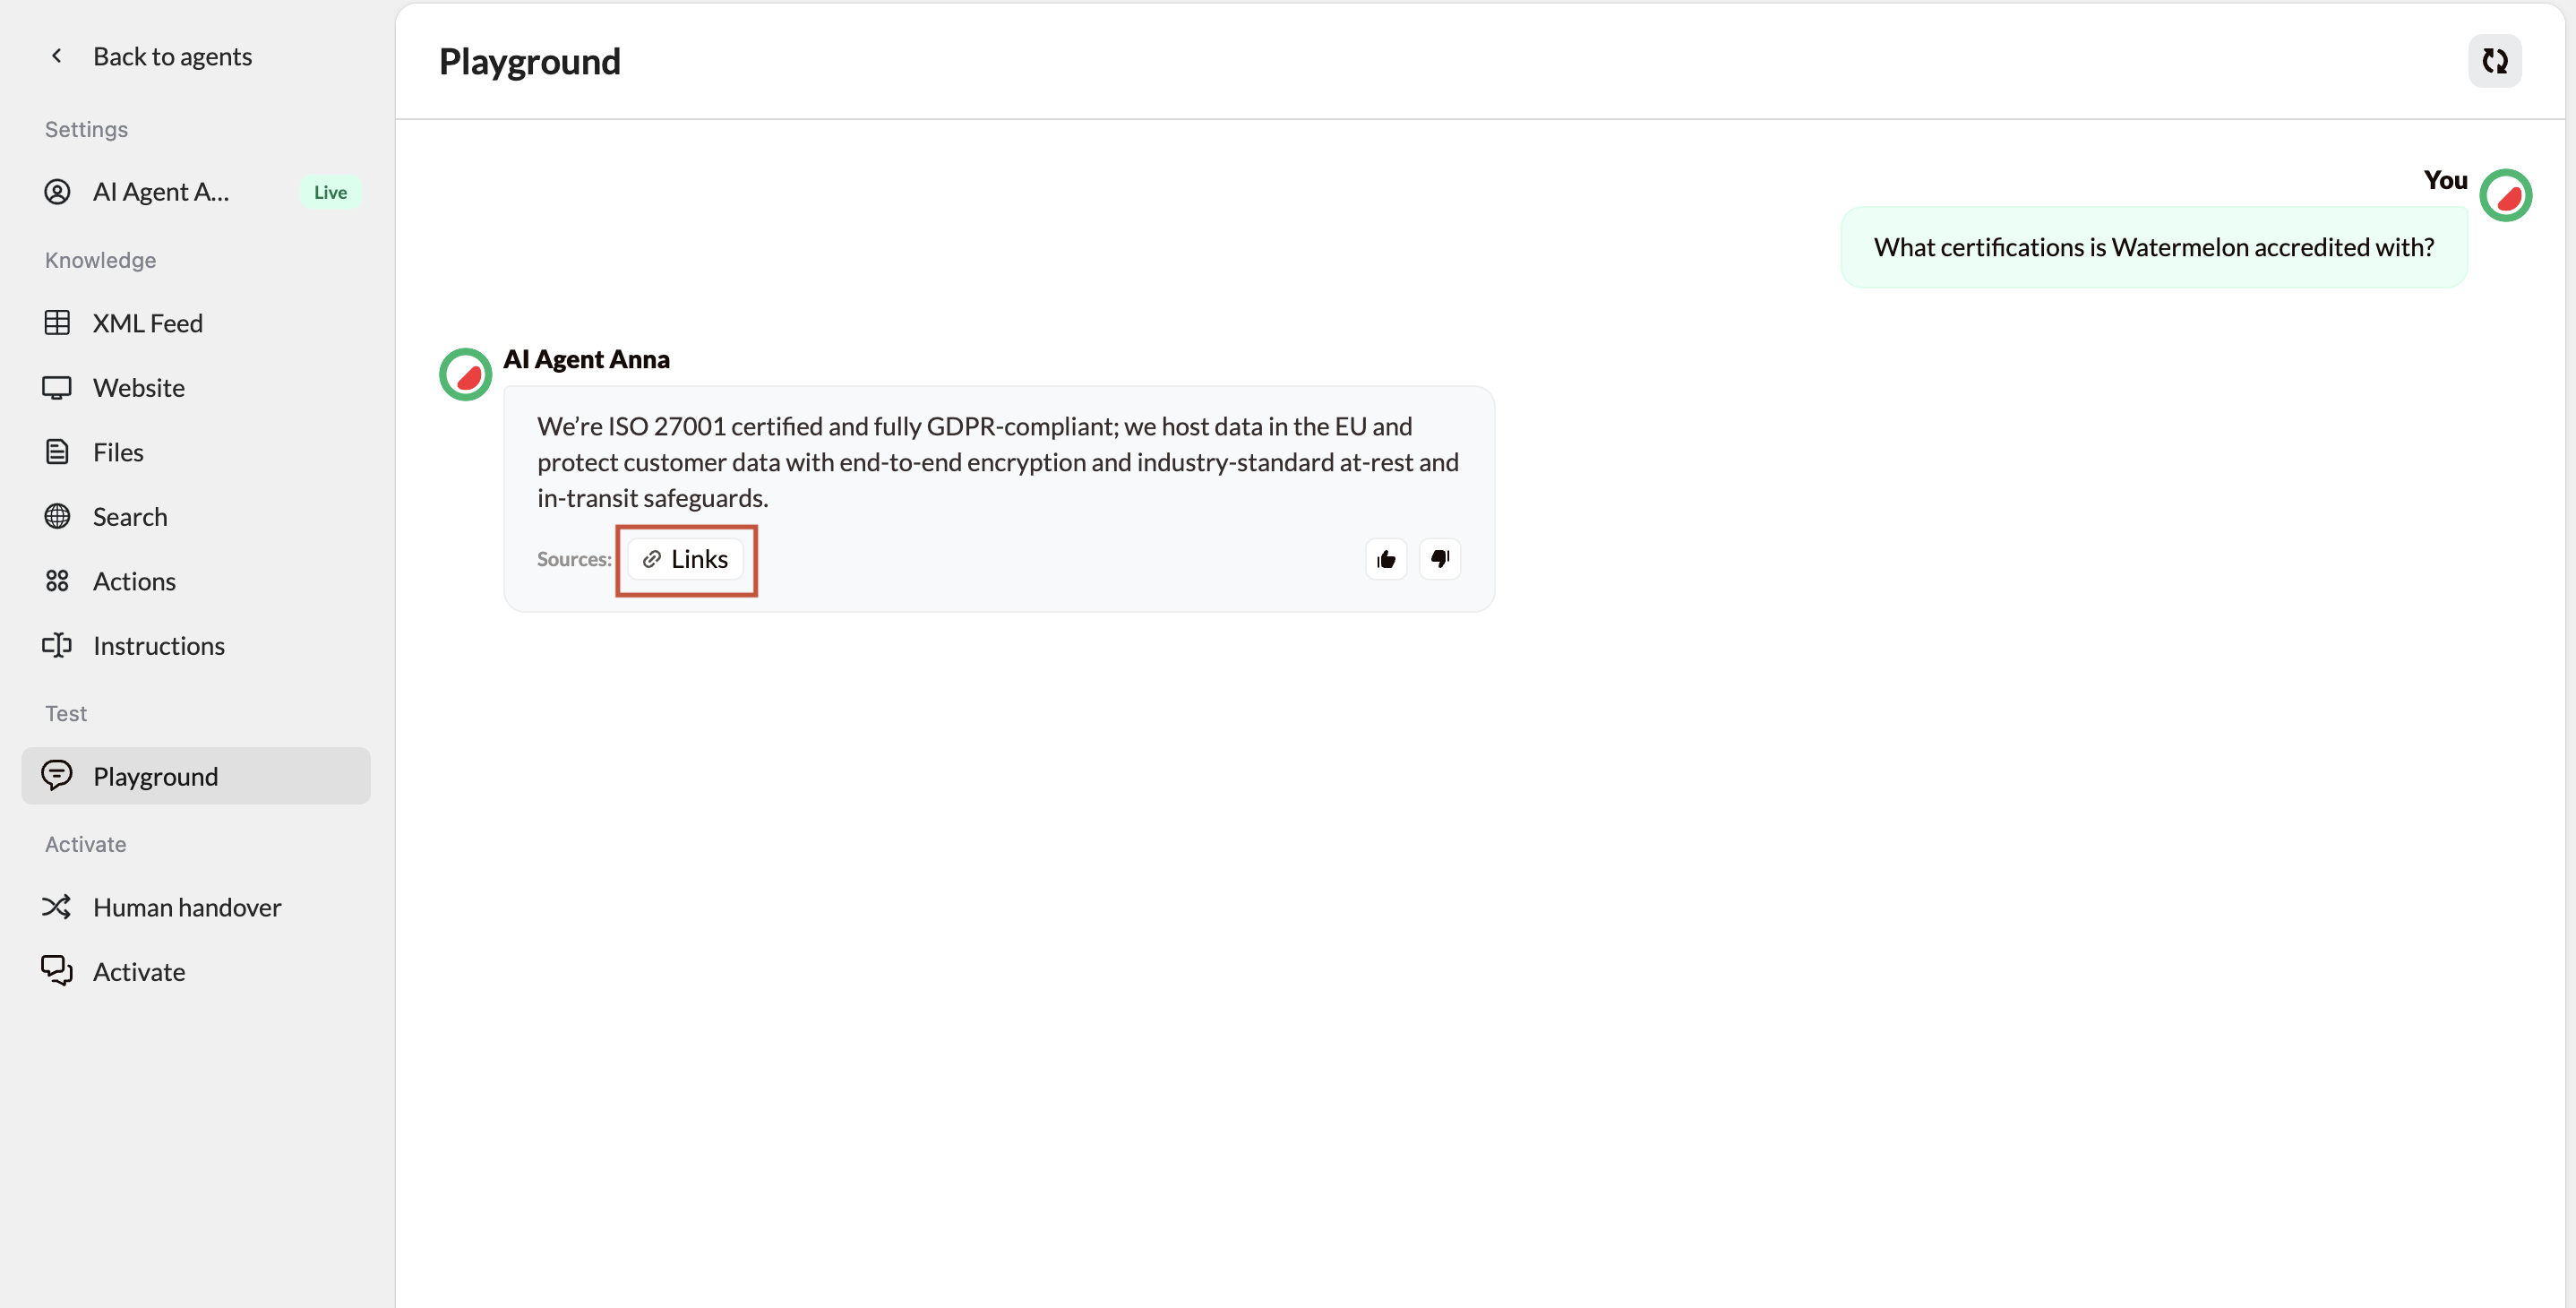Open the Links source button
Image resolution: width=2576 pixels, height=1308 pixels.
pyautogui.click(x=686, y=559)
